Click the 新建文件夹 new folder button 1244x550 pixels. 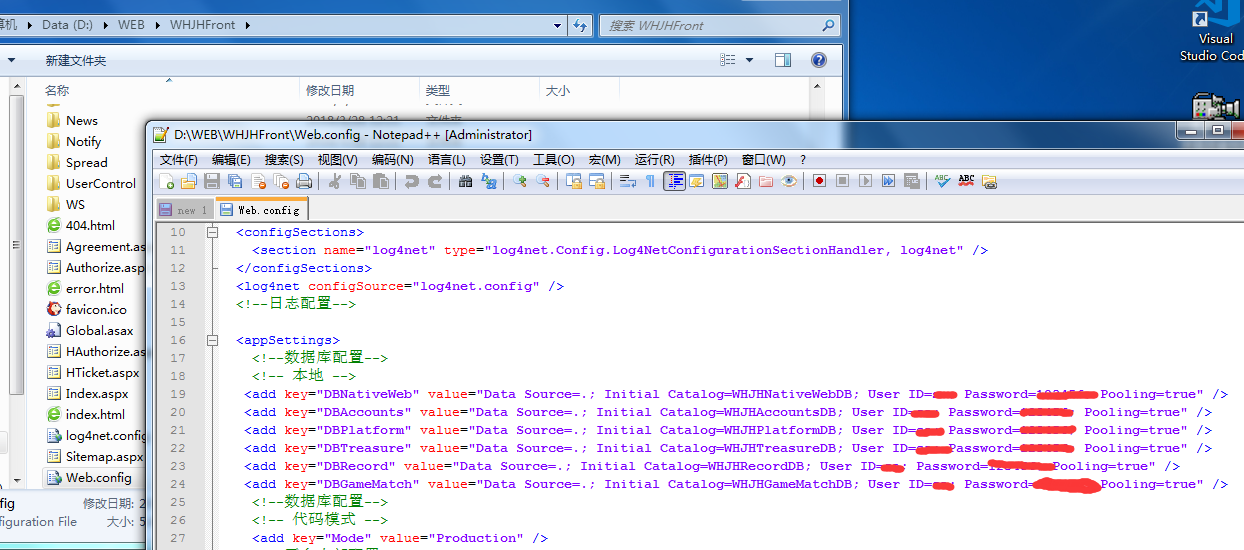(75, 61)
